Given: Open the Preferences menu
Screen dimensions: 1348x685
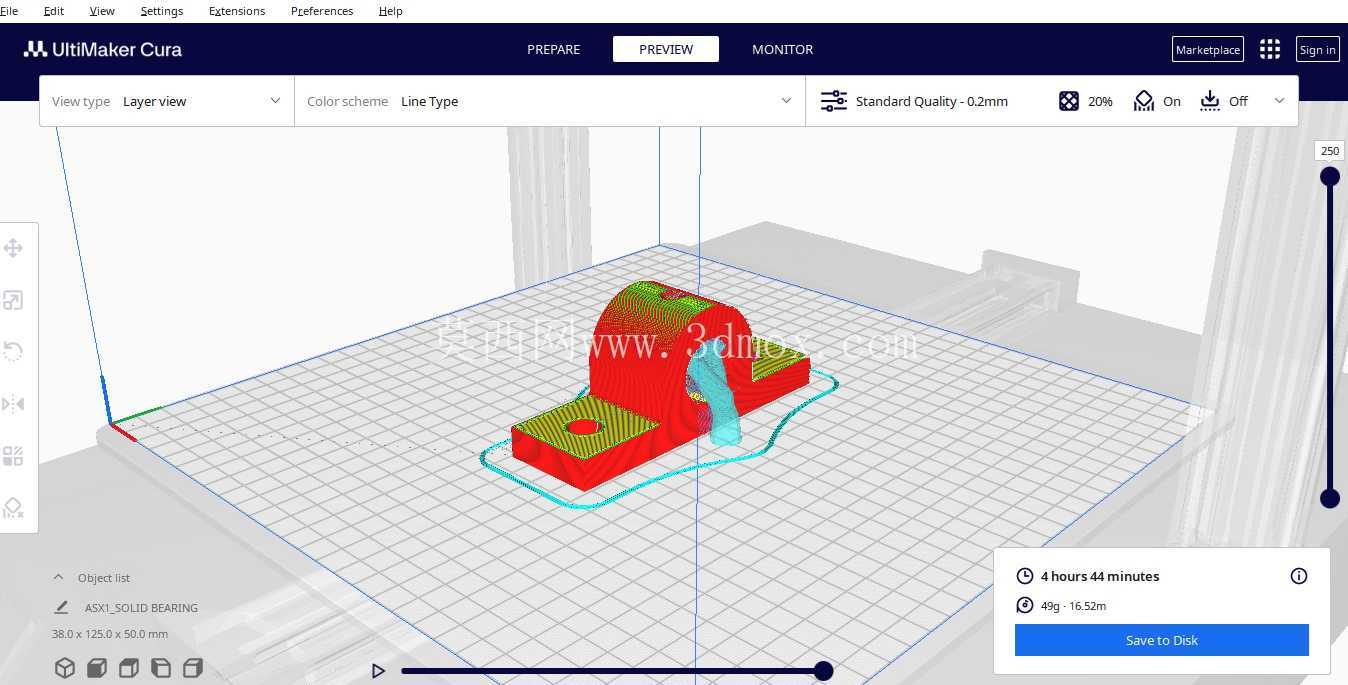Looking at the screenshot, I should pyautogui.click(x=322, y=11).
